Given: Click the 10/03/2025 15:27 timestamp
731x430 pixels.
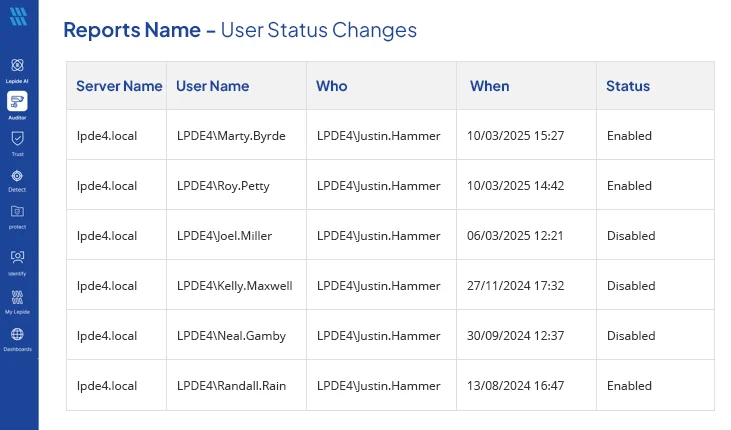Looking at the screenshot, I should tap(516, 136).
